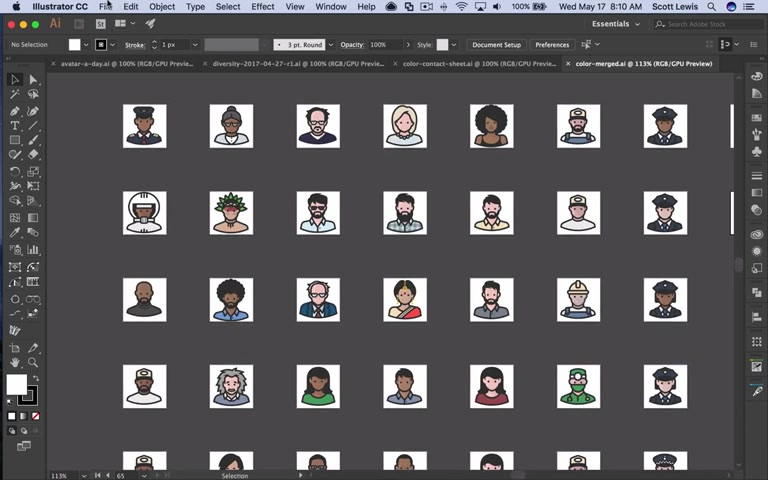
Task: Open the Effect menu
Action: pos(262,7)
